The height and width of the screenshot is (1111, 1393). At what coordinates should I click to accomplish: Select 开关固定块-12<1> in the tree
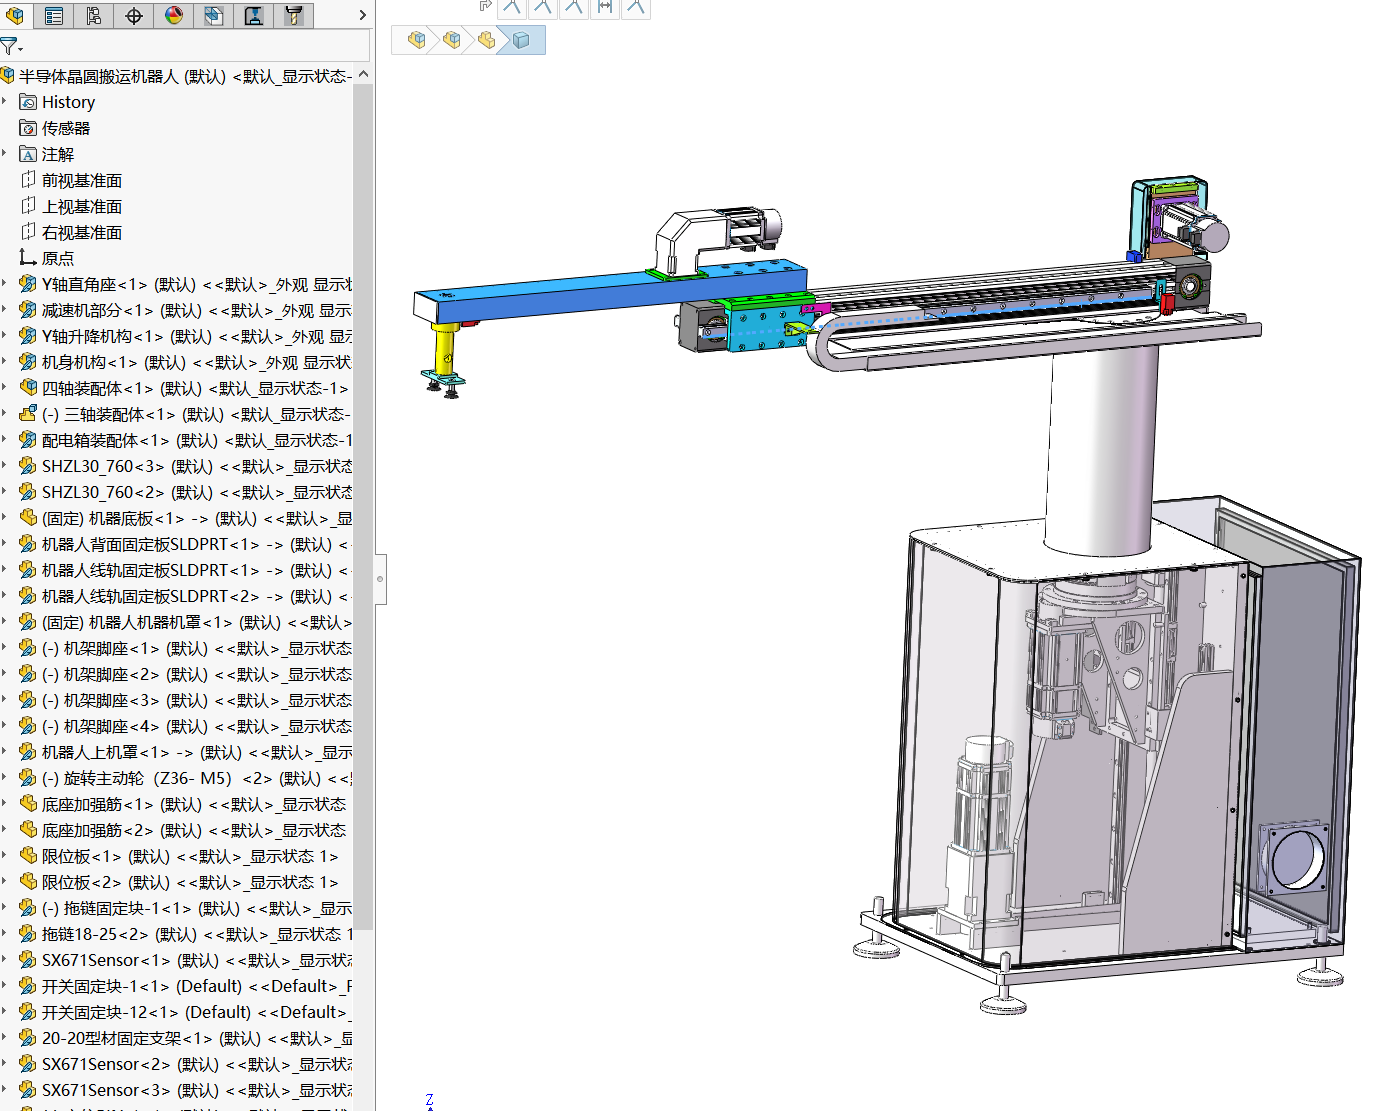pyautogui.click(x=197, y=1012)
